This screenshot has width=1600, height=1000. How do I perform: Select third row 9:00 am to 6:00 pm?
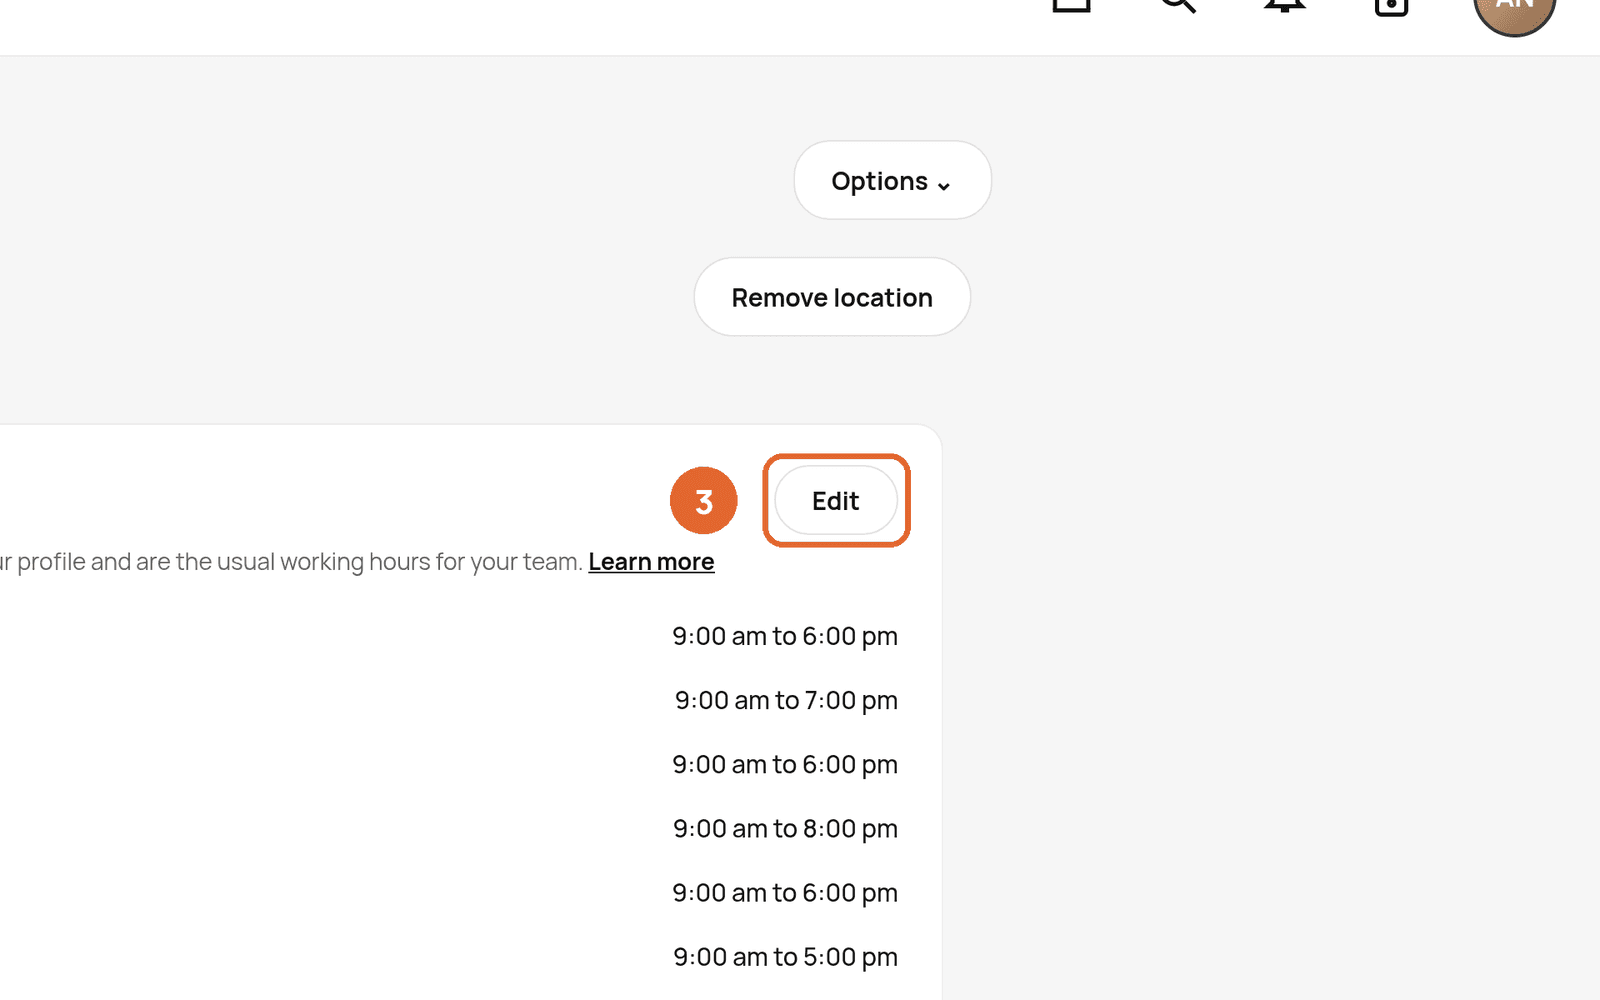click(785, 764)
